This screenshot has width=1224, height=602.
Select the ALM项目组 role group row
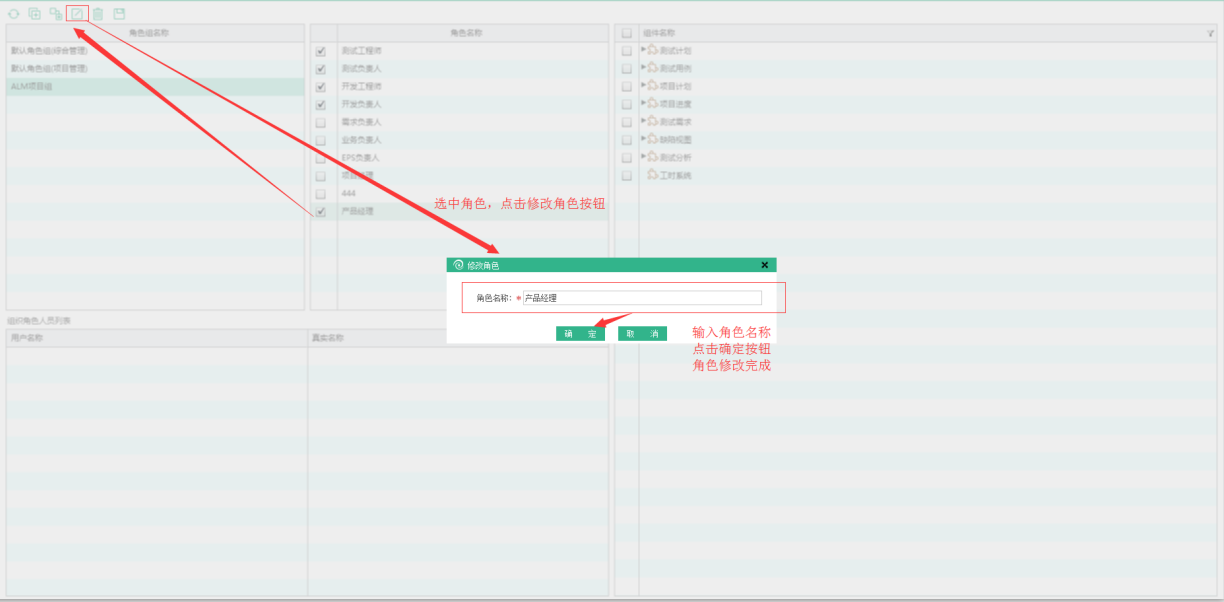(x=155, y=87)
